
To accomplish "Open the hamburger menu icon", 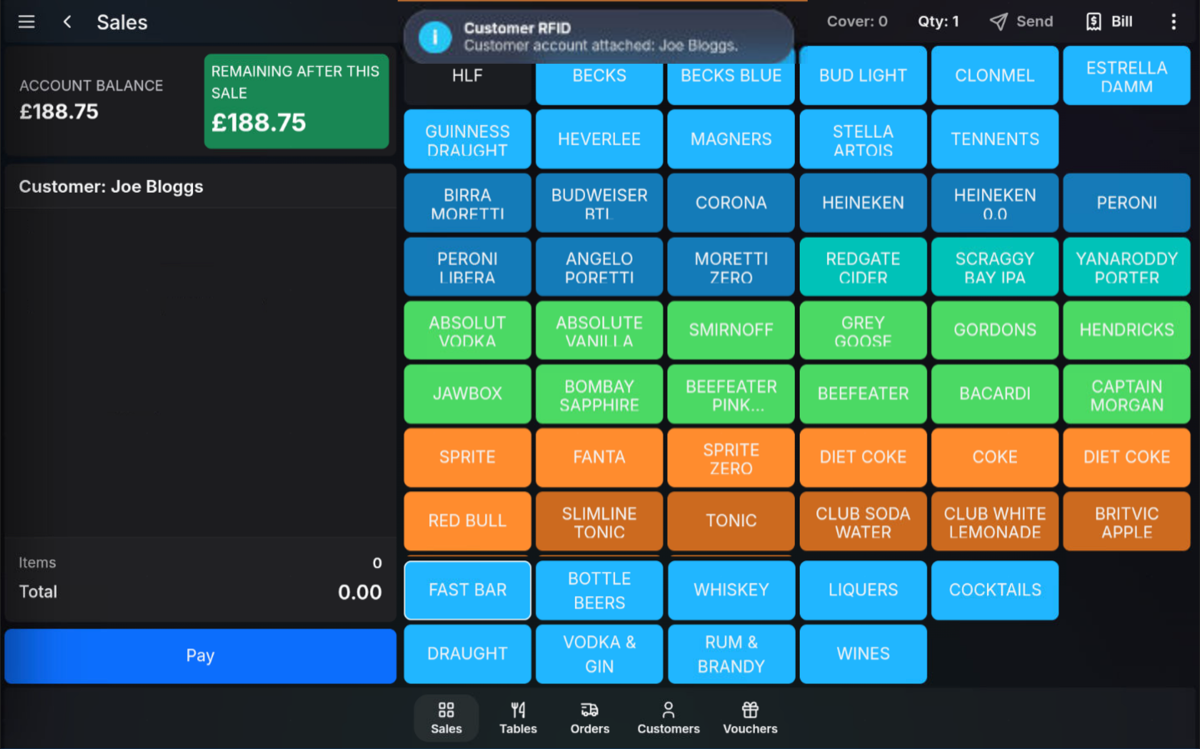I will [x=27, y=22].
